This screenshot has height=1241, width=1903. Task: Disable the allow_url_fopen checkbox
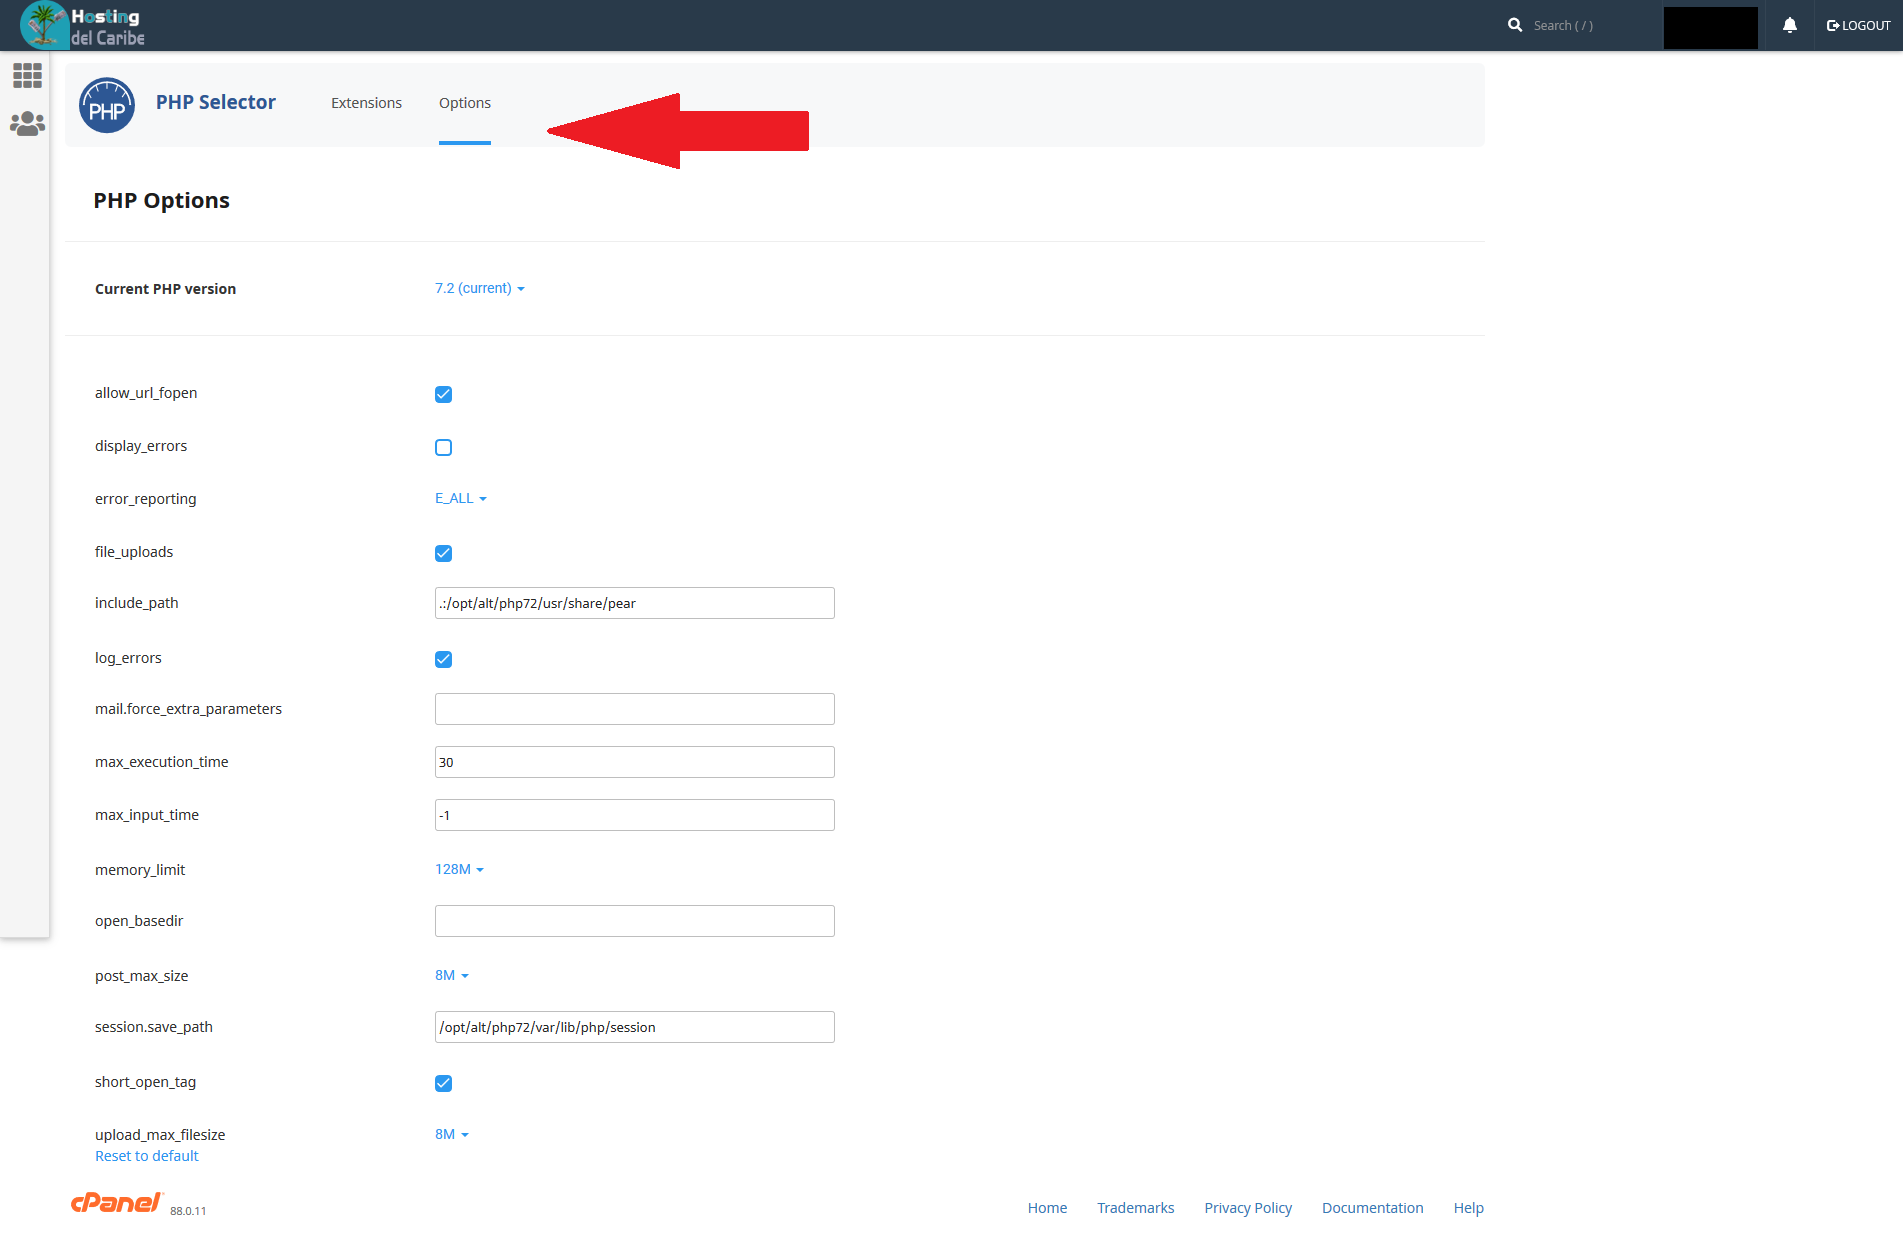pos(443,394)
